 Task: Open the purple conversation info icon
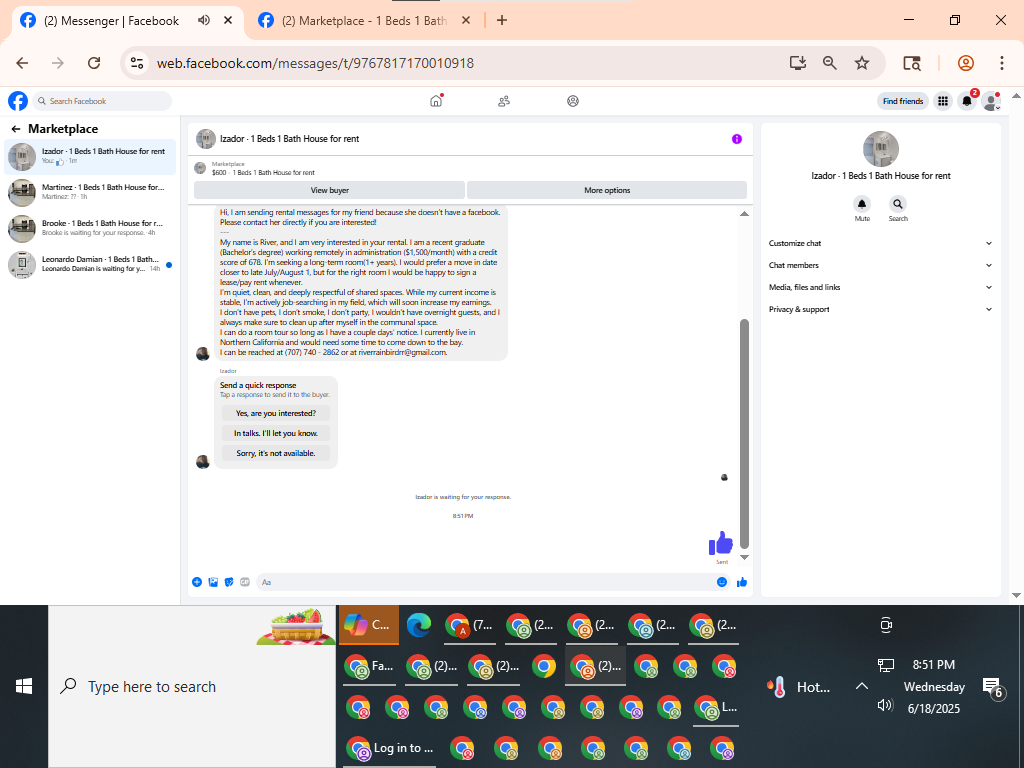tap(737, 139)
